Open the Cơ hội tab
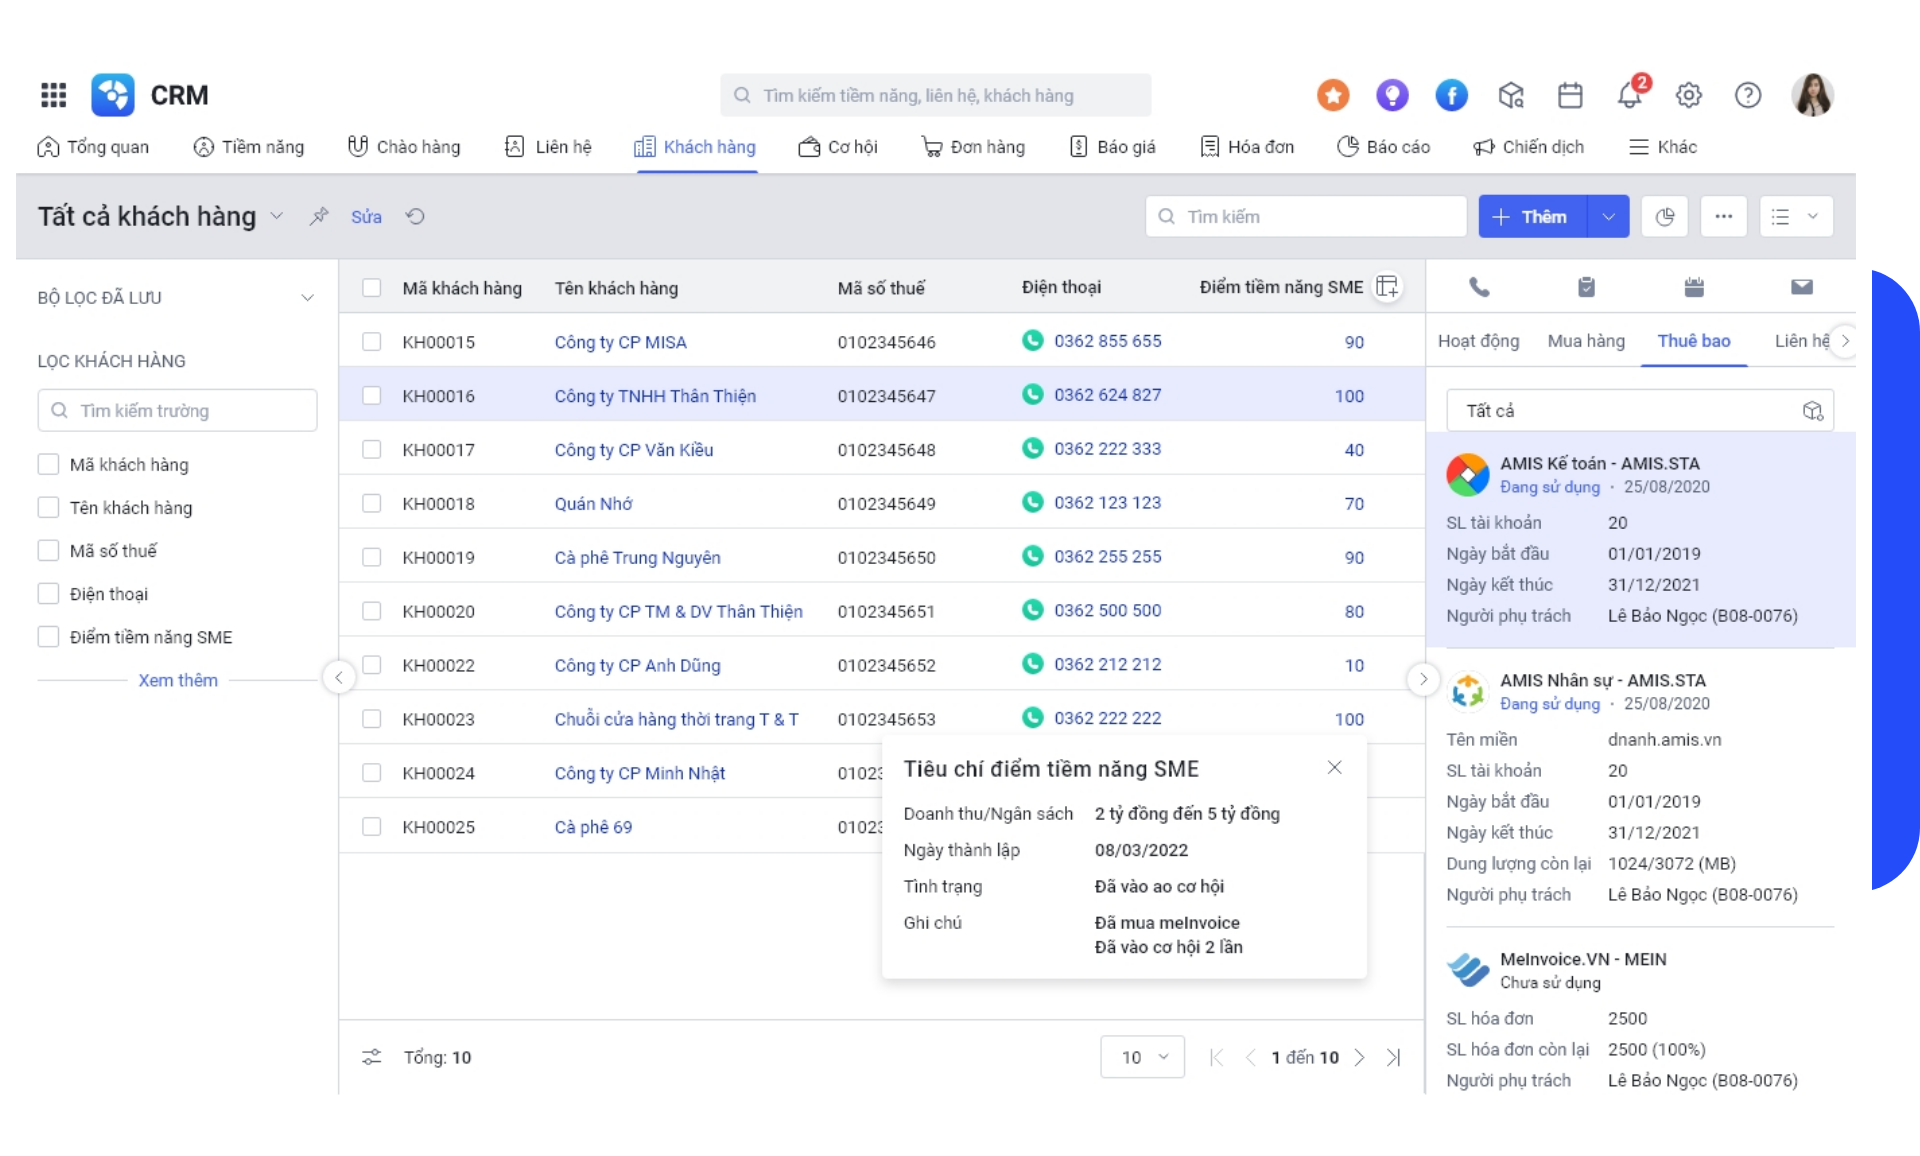This screenshot has height=1156, width=1920. [838, 147]
